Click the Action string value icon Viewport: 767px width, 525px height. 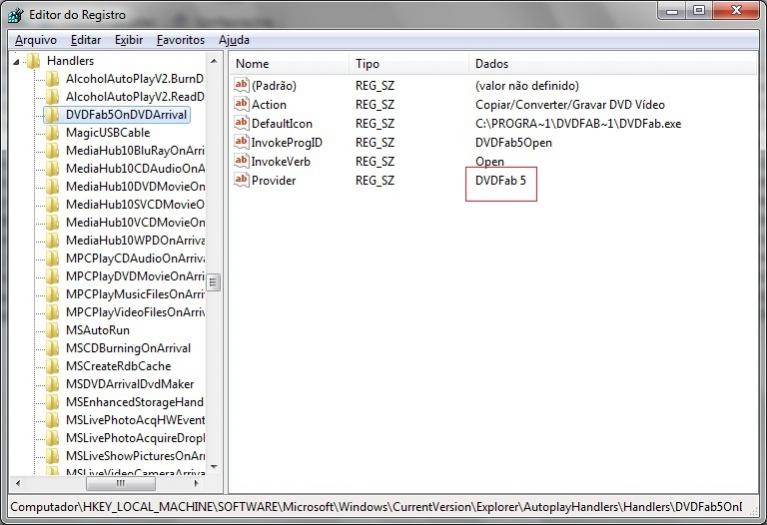click(241, 104)
